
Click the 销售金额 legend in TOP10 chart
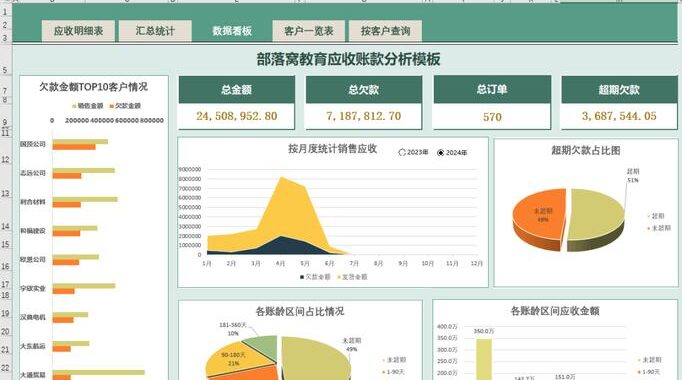87,106
